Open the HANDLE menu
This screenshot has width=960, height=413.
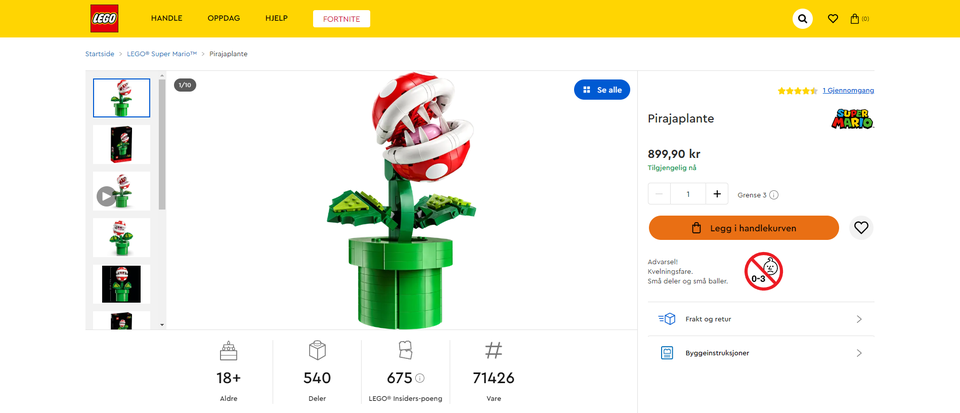(x=166, y=19)
